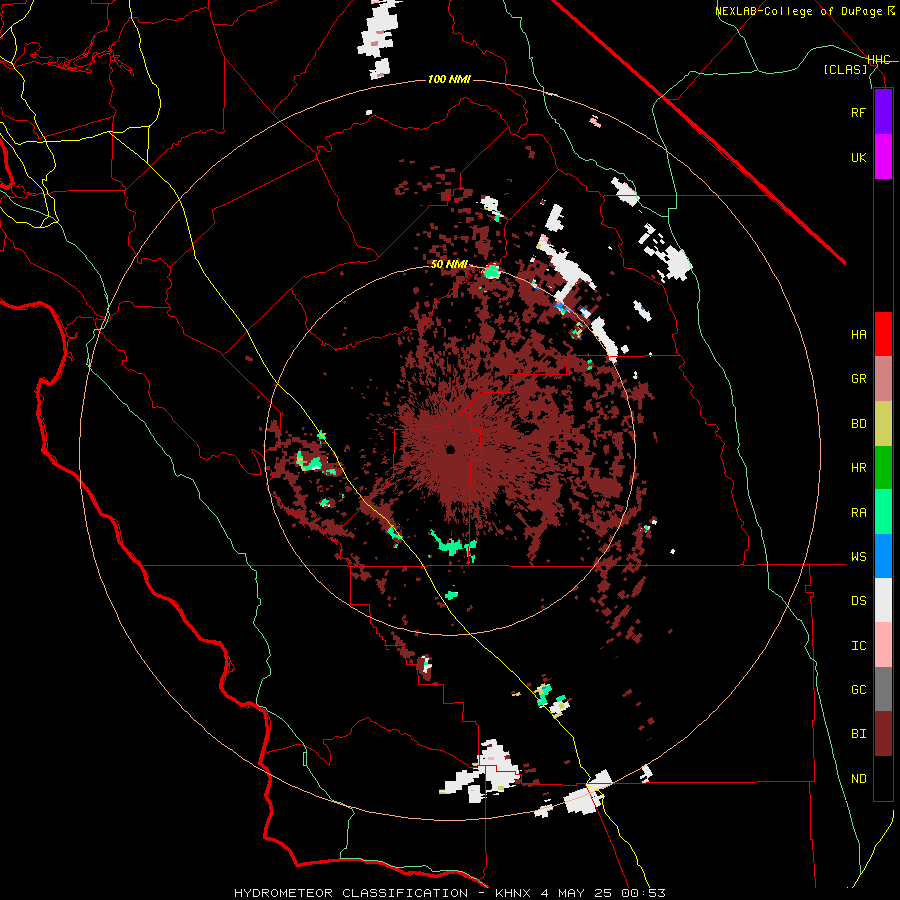The height and width of the screenshot is (900, 900).
Task: Click the DS legend label
Action: 858,601
